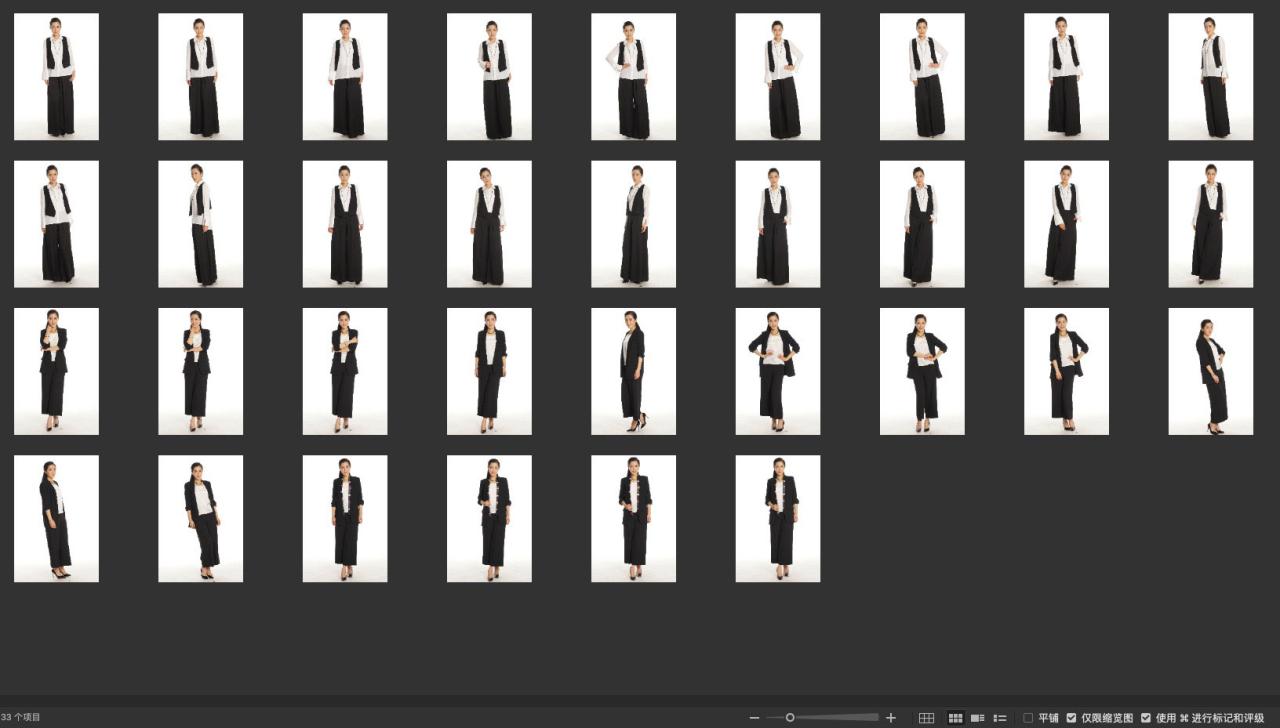The image size is (1280, 728).
Task: Enable the 平铺 checkbox
Action: click(1028, 718)
